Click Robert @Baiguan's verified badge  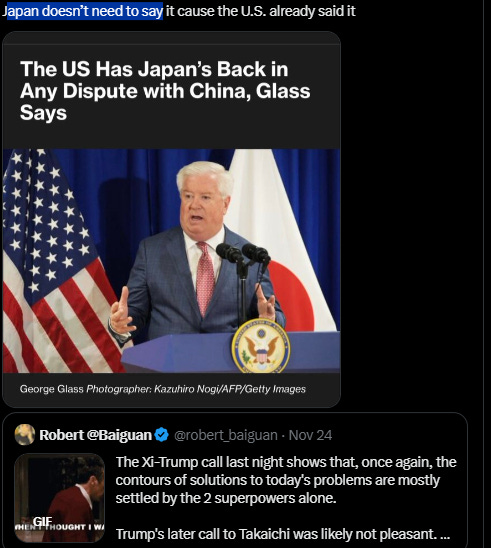click(161, 435)
